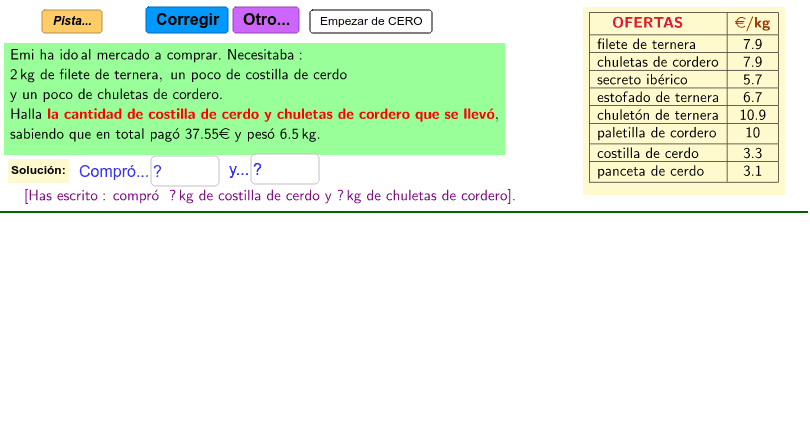The image size is (810, 447).
Task: Click the Empezar de CERO button
Action: 371,21
